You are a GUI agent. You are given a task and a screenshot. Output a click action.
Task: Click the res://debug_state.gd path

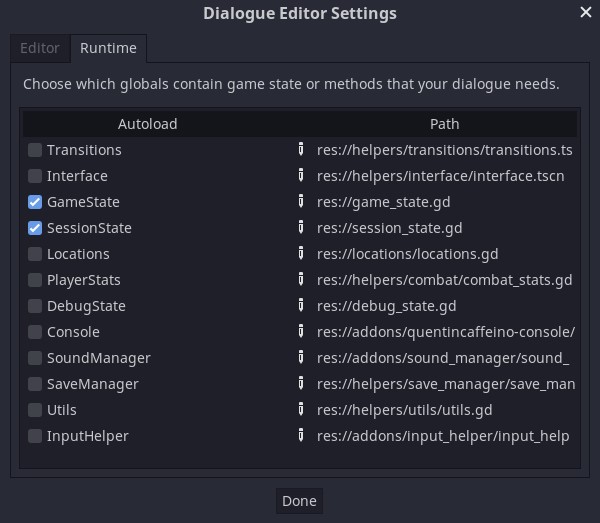pos(386,306)
